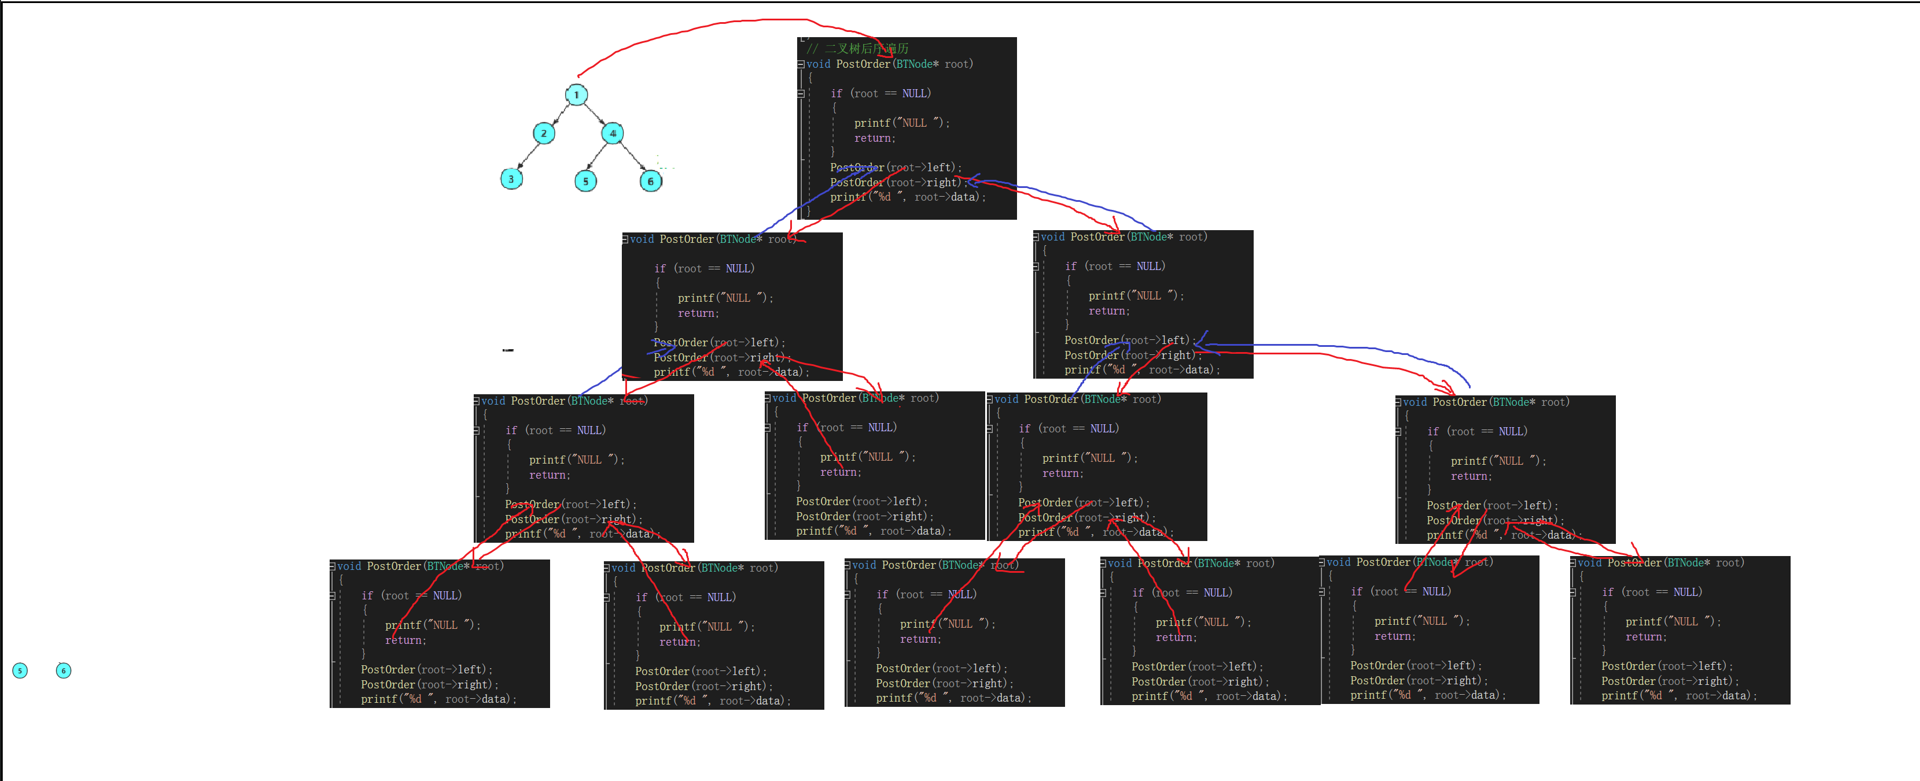Image resolution: width=1920 pixels, height=781 pixels.
Task: Select the first code image in the bottom row
Action: [x=440, y=633]
